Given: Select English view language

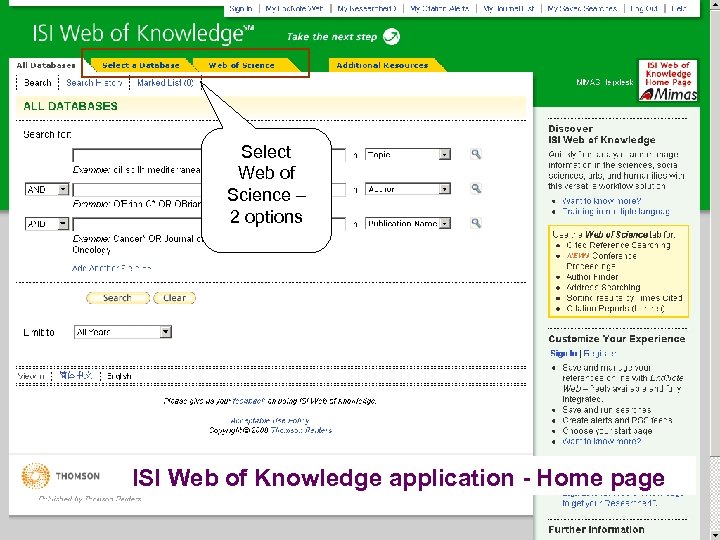Looking at the screenshot, I should pyautogui.click(x=119, y=376).
